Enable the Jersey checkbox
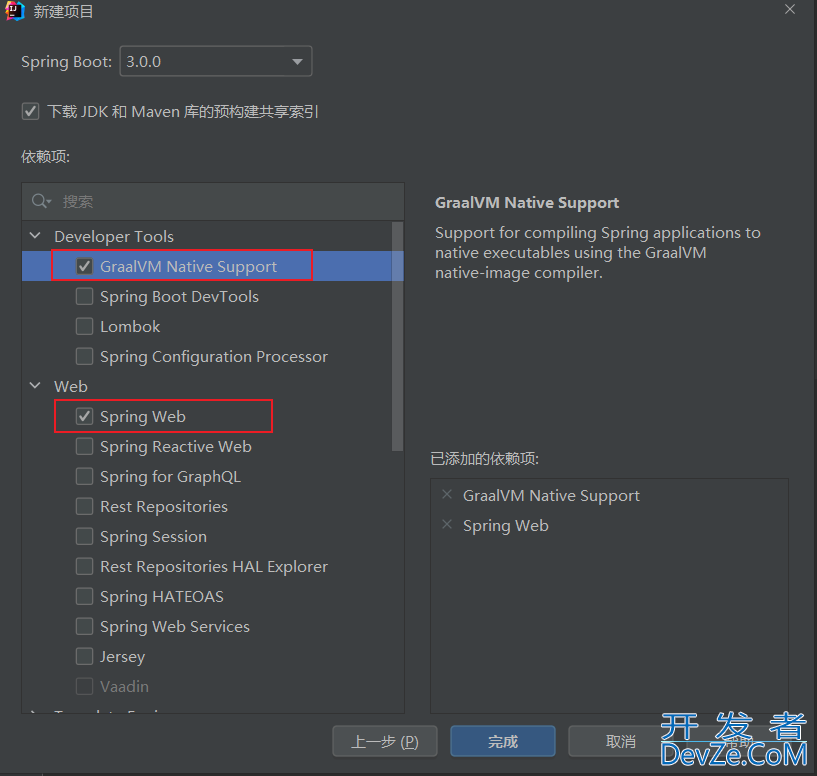This screenshot has width=817, height=776. point(84,656)
